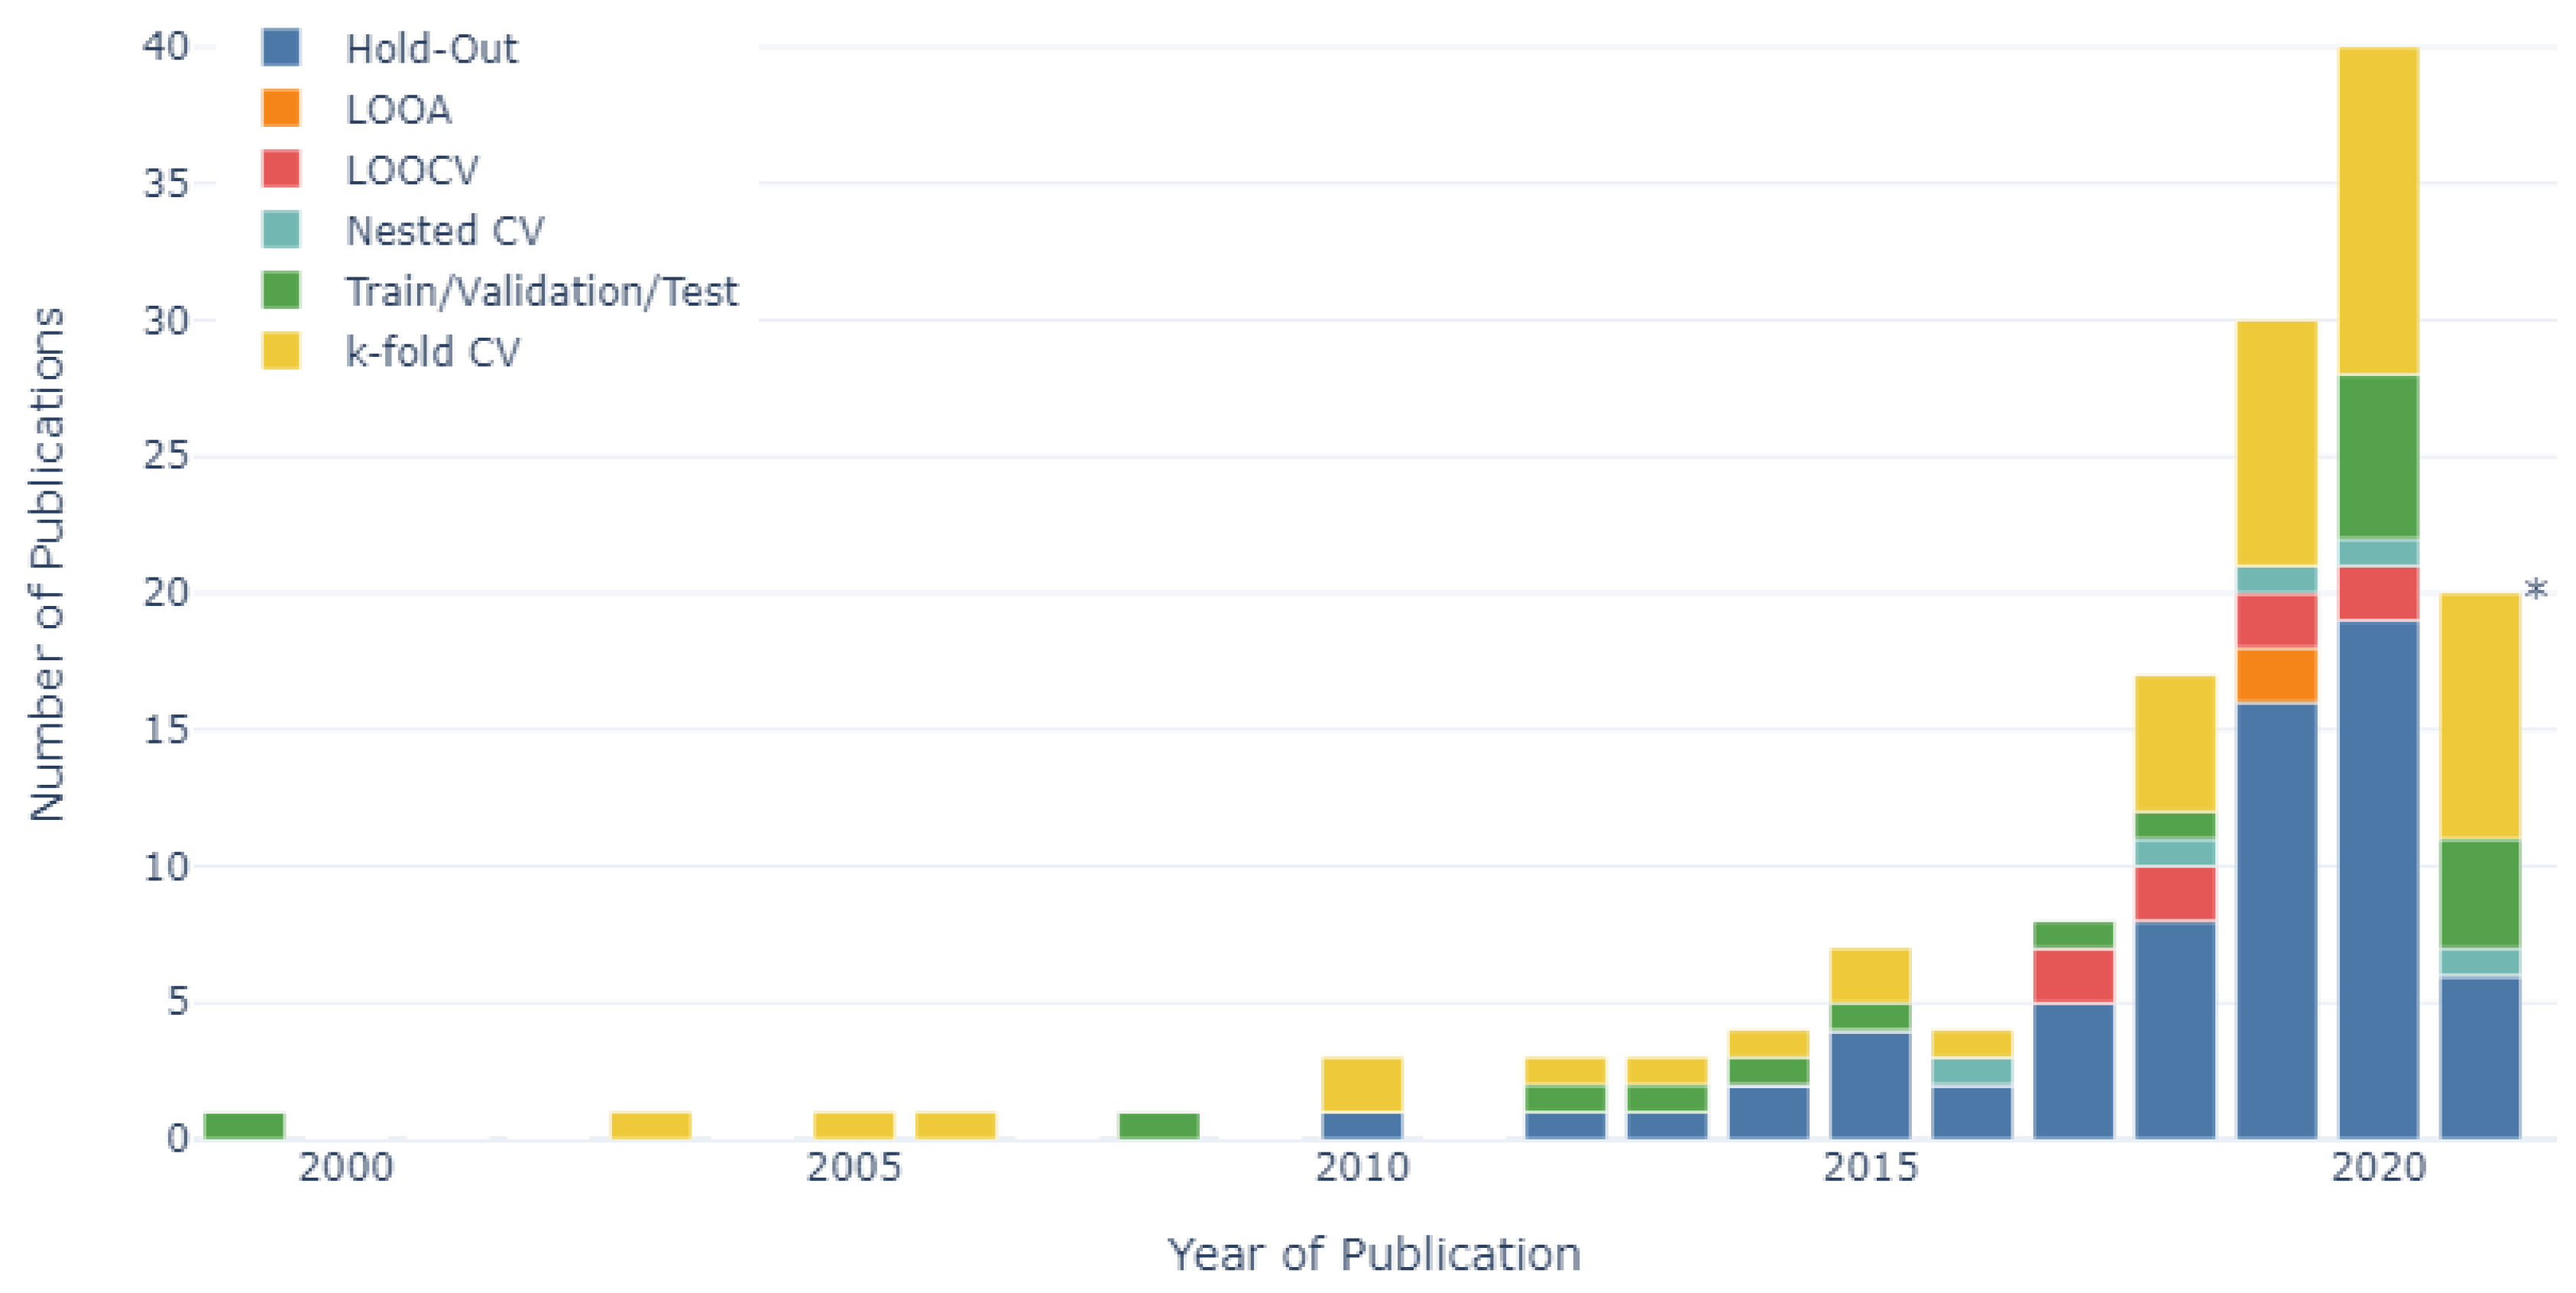This screenshot has height=1293, width=2576.
Task: Click the Hold-Out blue legend swatch
Action: coord(281,48)
